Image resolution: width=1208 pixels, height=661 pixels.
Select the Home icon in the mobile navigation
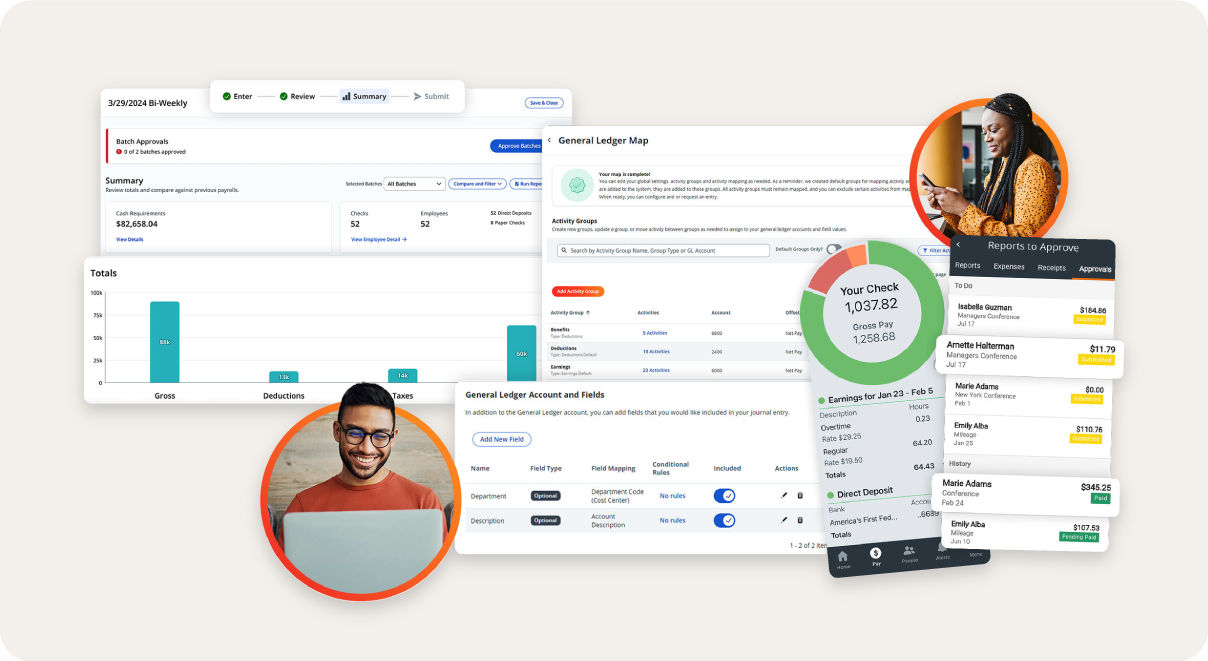[841, 555]
